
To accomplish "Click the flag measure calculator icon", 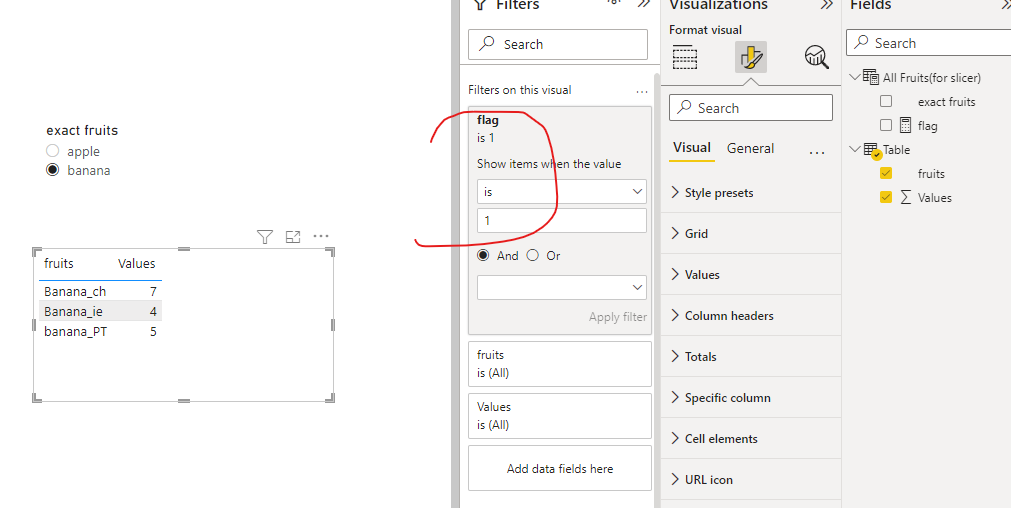I will click(x=905, y=125).
